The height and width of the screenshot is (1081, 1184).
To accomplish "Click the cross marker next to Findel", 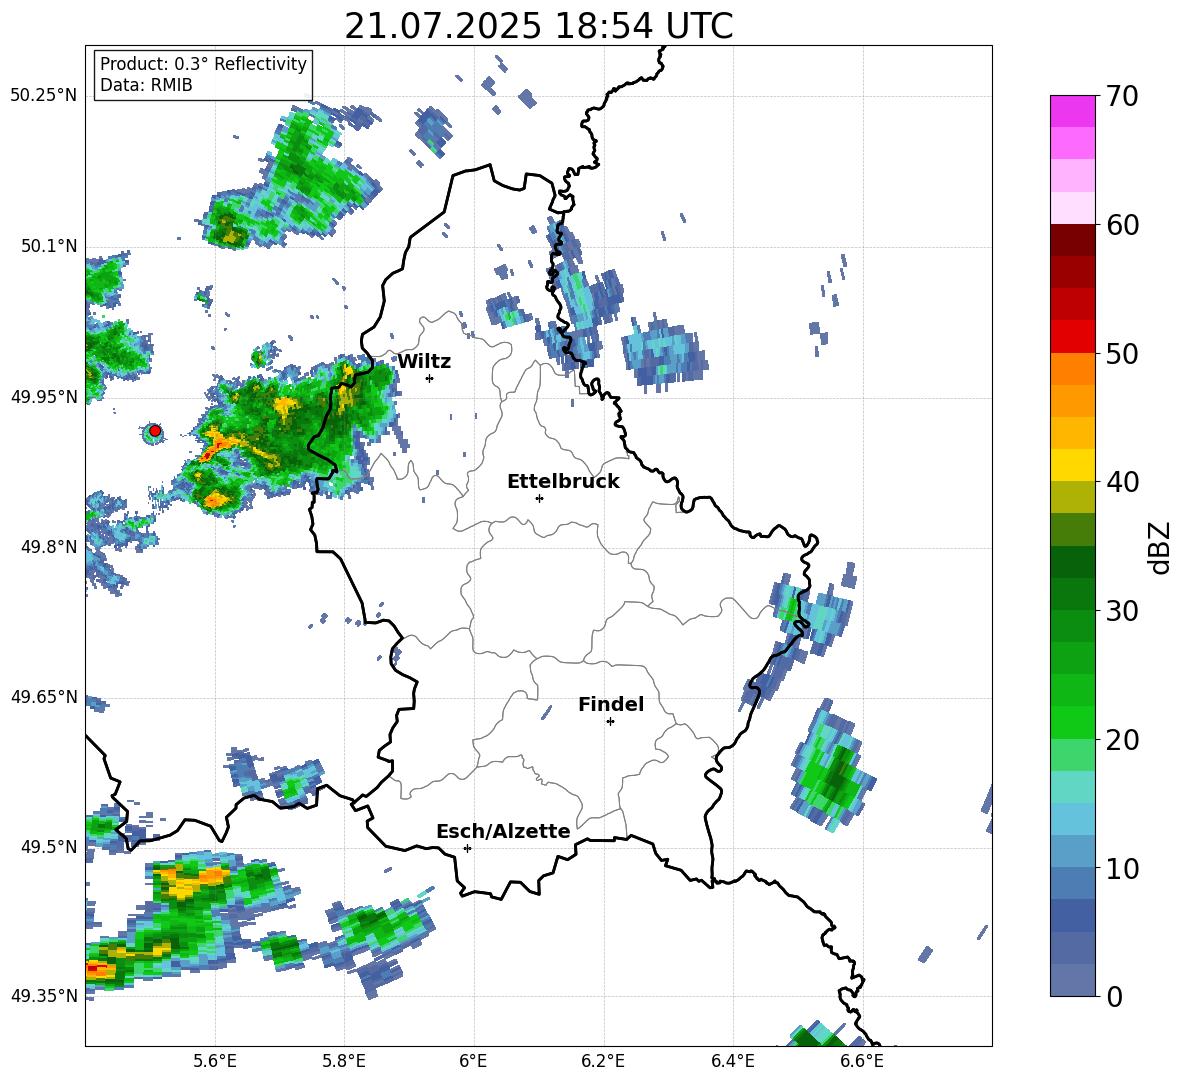I will (610, 722).
